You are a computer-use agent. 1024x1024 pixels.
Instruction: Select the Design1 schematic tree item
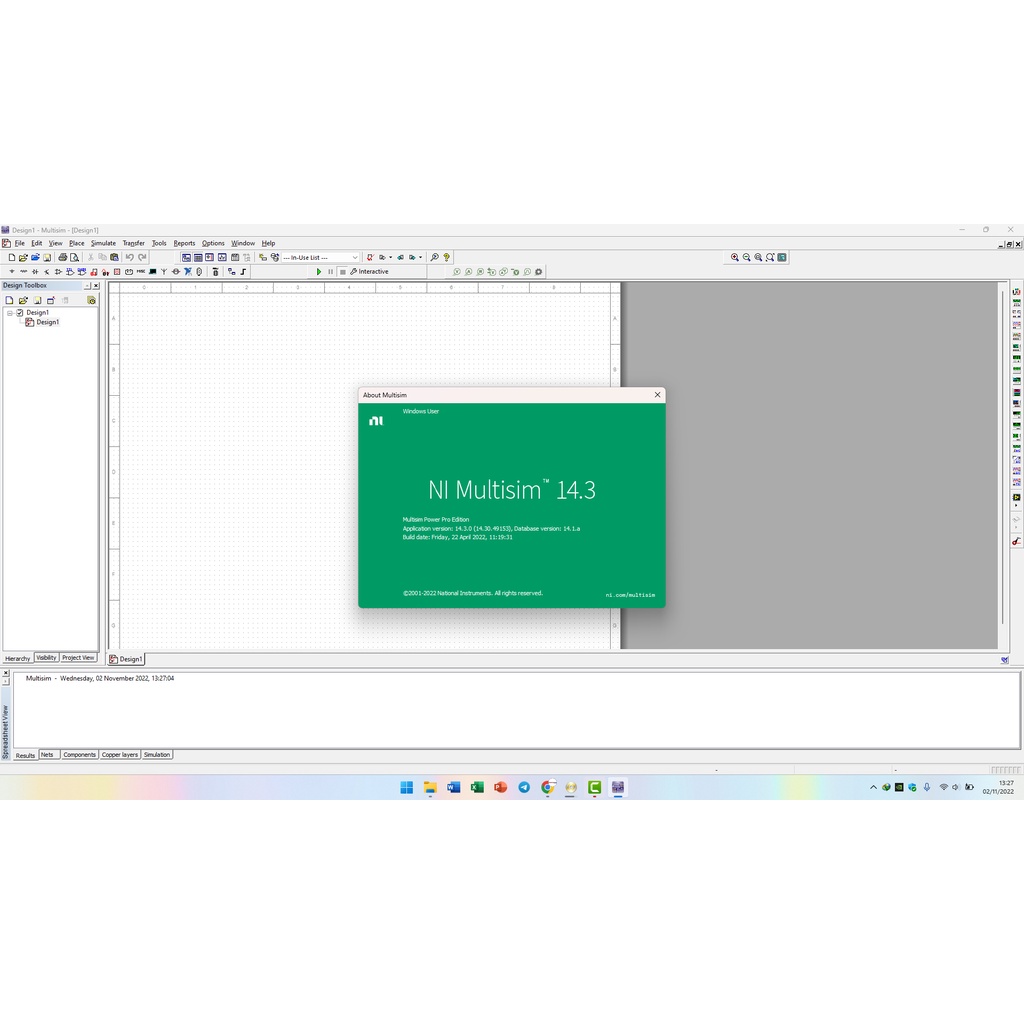coord(47,322)
